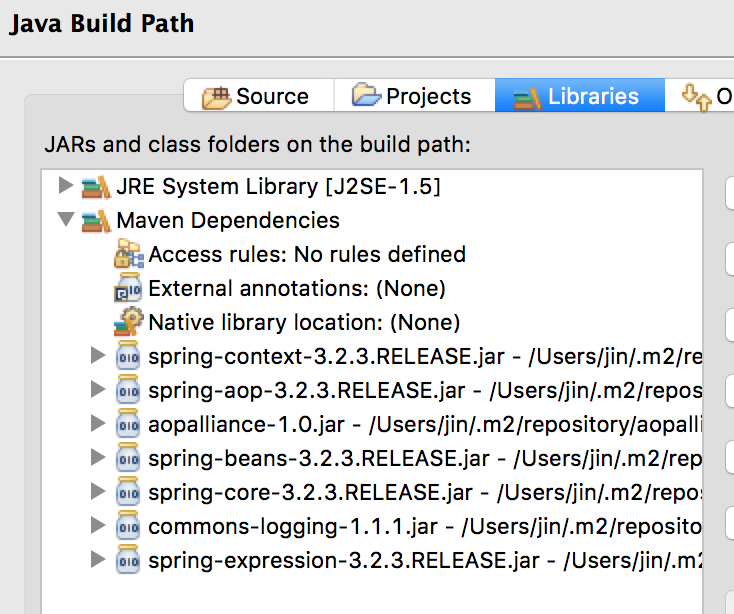Click the spring-context jar file icon

point(128,356)
